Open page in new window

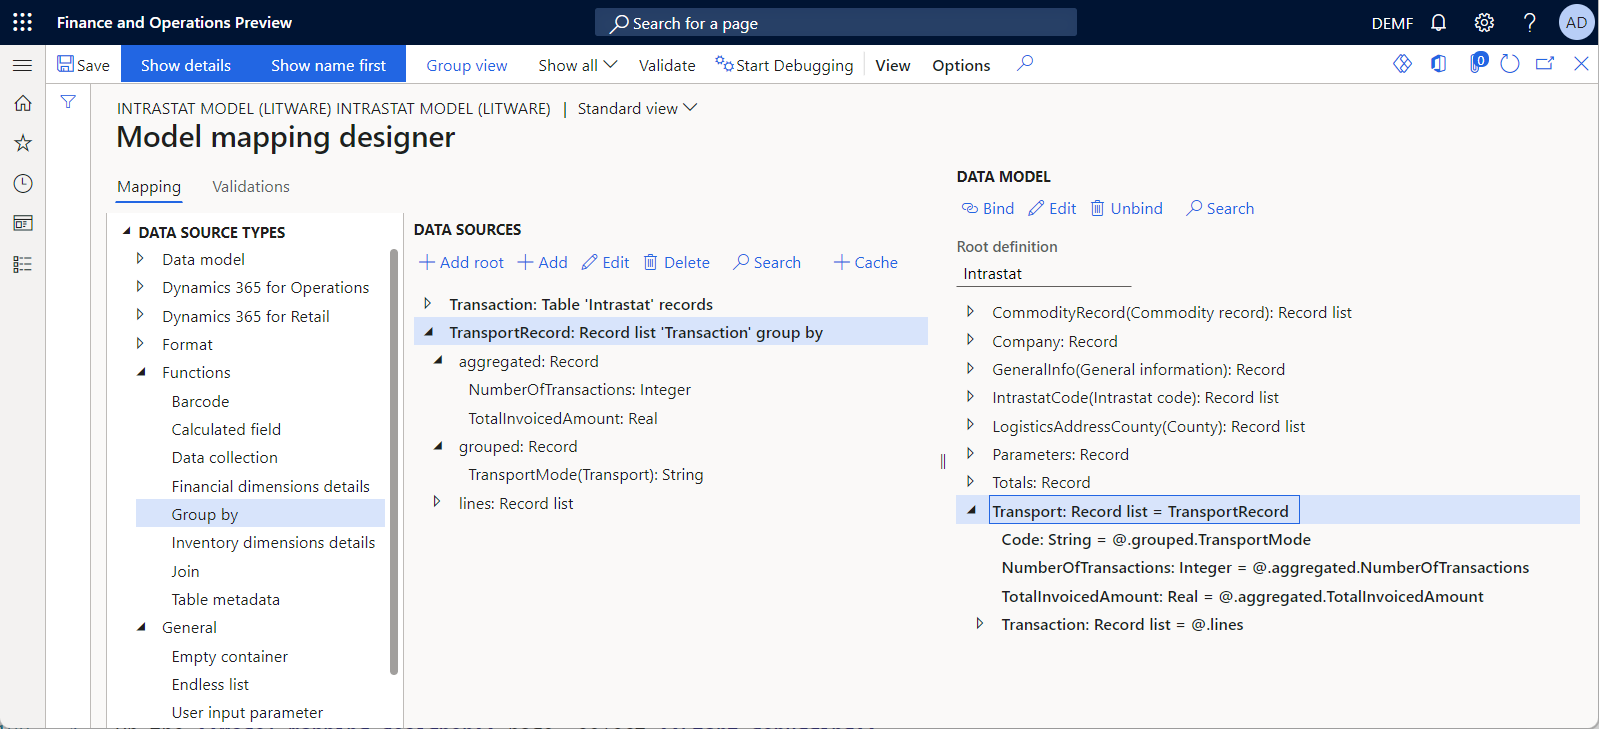coord(1545,64)
